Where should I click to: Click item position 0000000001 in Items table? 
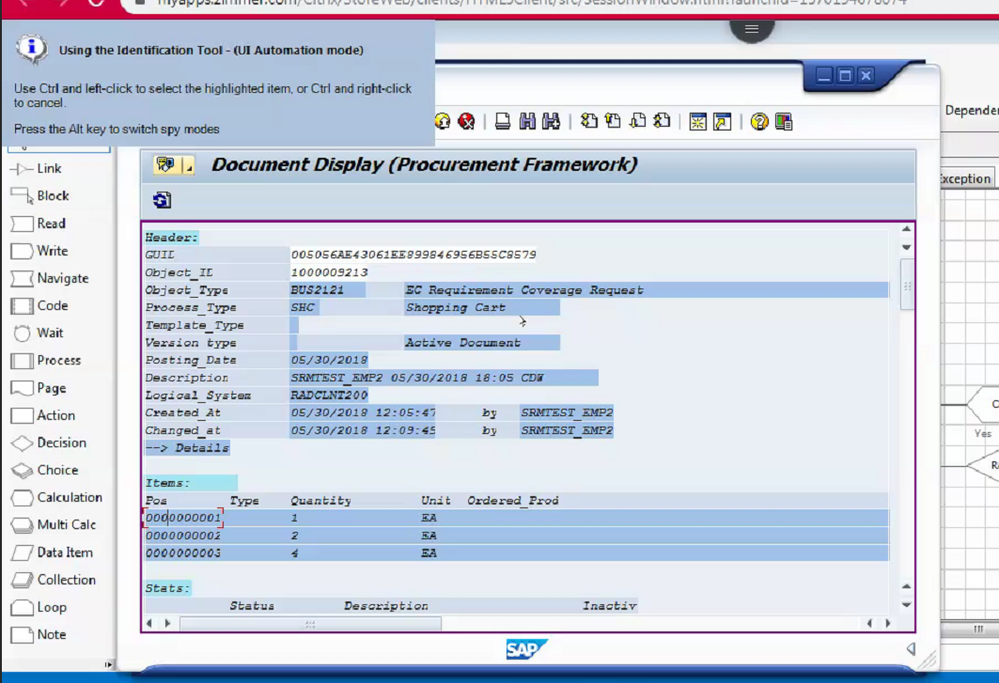(x=183, y=518)
